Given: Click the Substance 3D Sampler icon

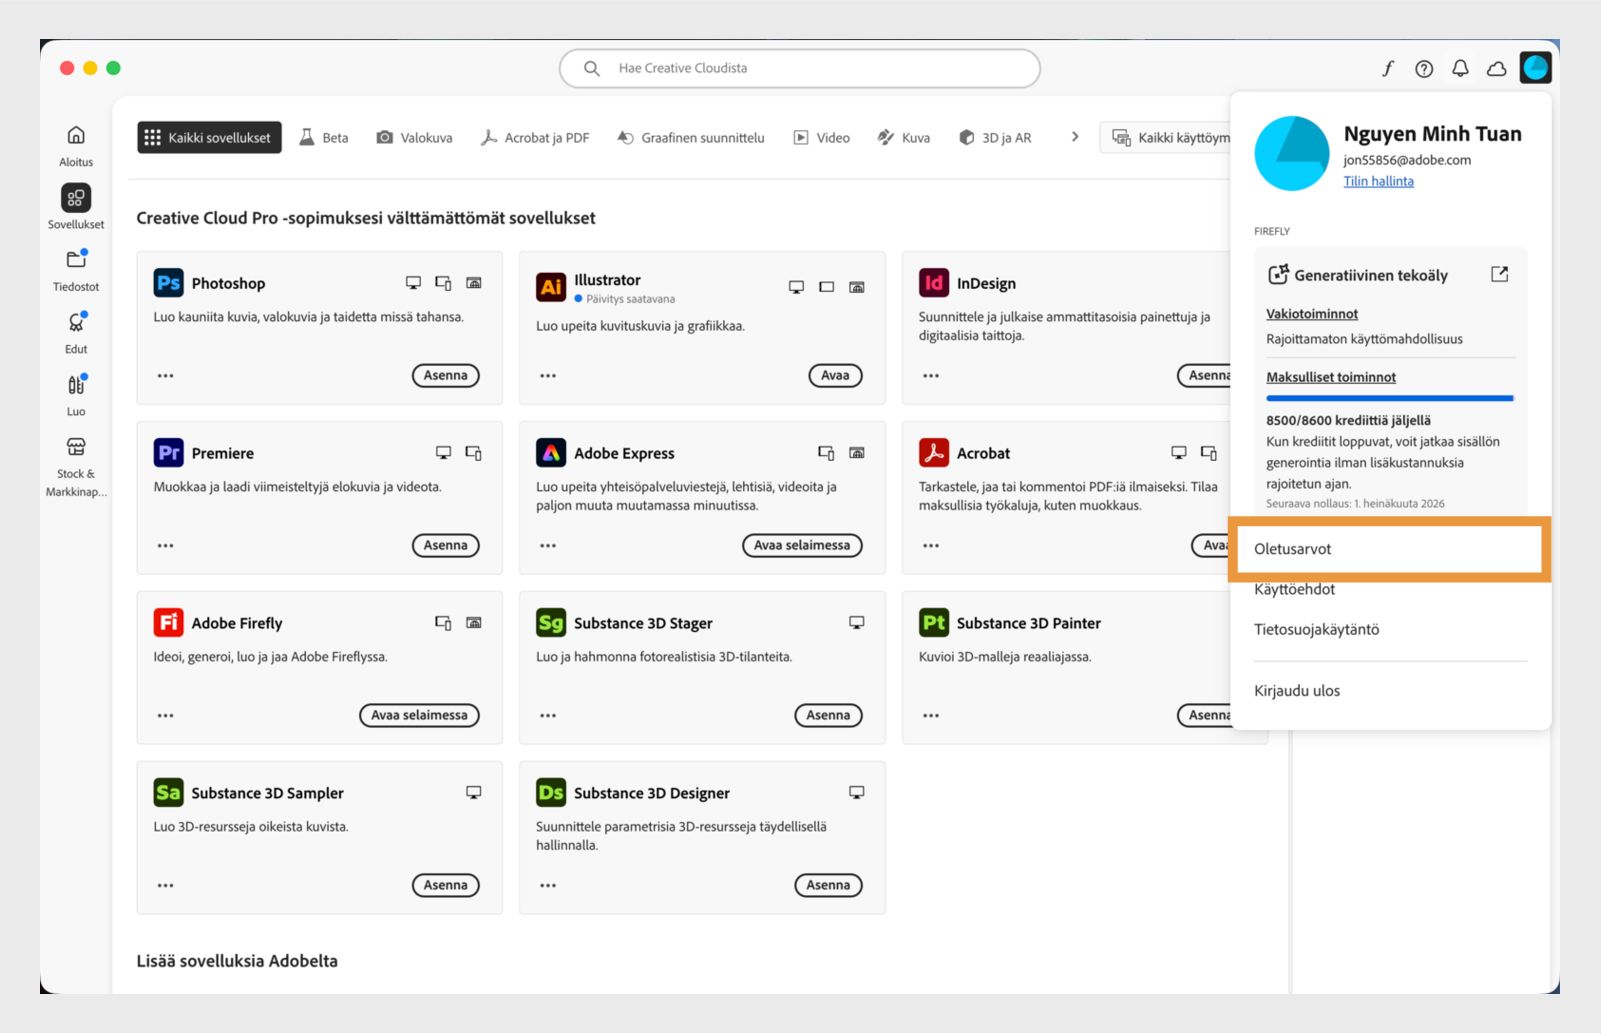Looking at the screenshot, I should point(168,793).
